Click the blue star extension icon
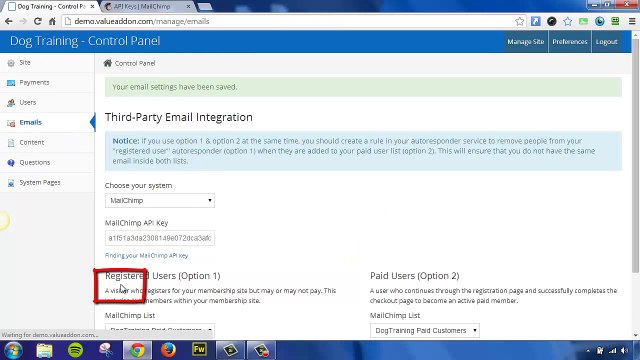 pos(567,21)
